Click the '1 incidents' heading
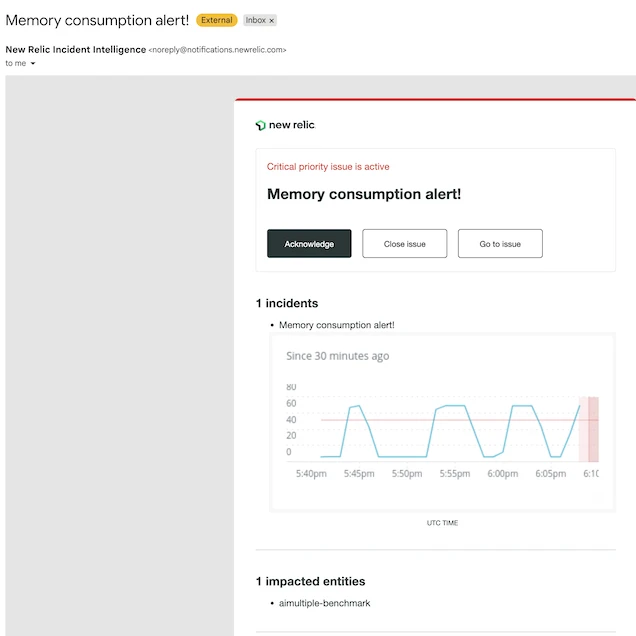The image size is (636, 636). click(x=287, y=303)
